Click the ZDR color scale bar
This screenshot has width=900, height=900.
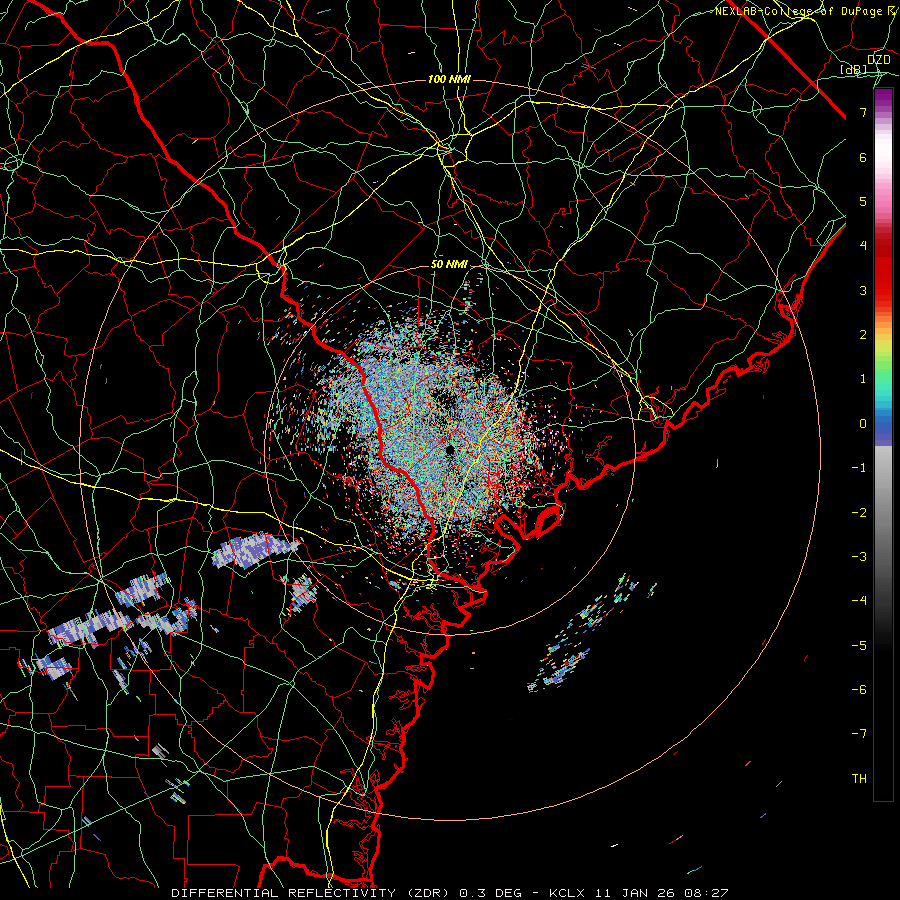[883, 444]
